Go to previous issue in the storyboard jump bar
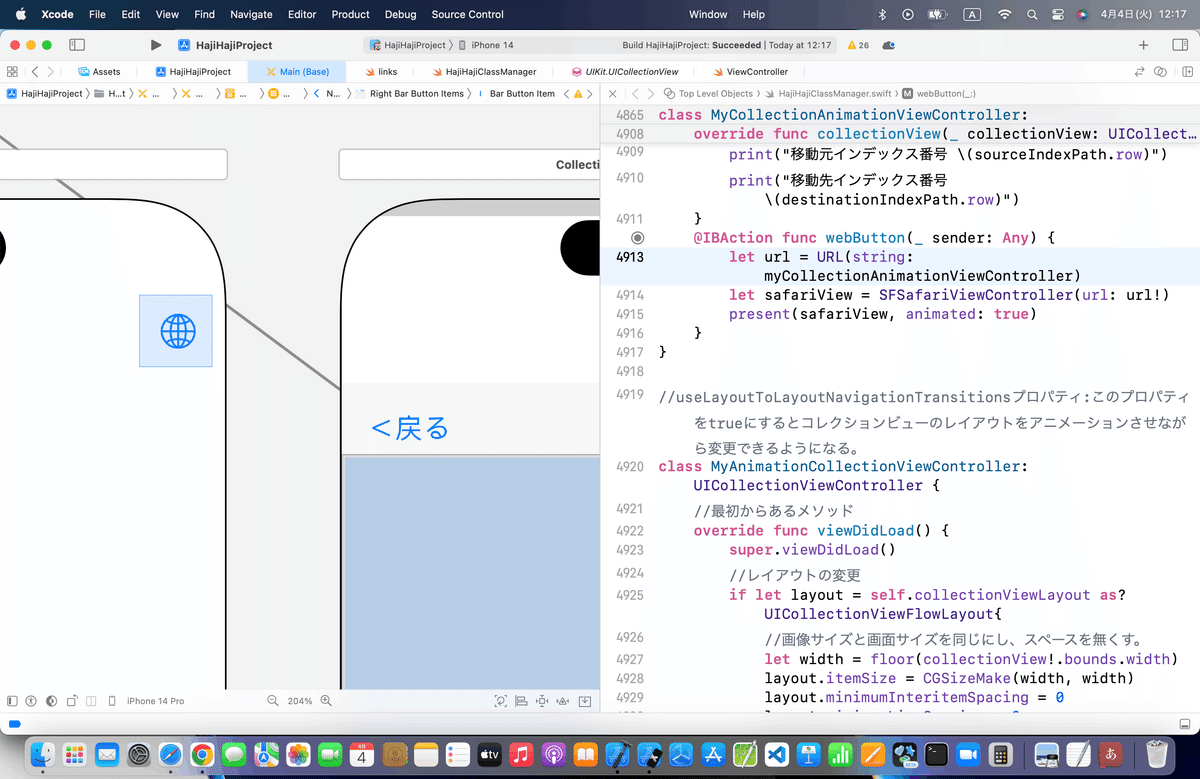The width and height of the screenshot is (1200, 779). (565, 94)
